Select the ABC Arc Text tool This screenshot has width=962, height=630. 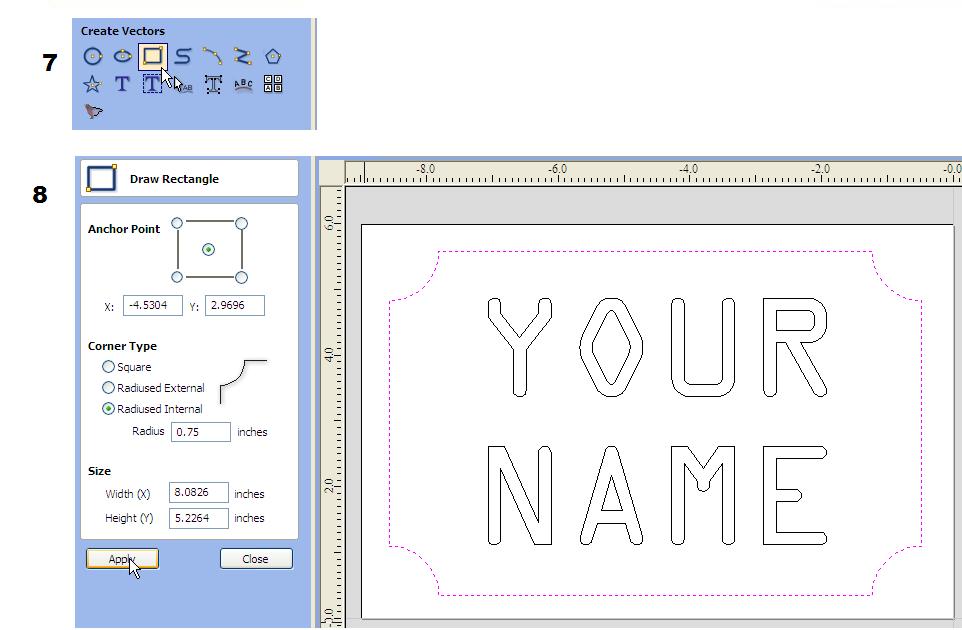[244, 85]
